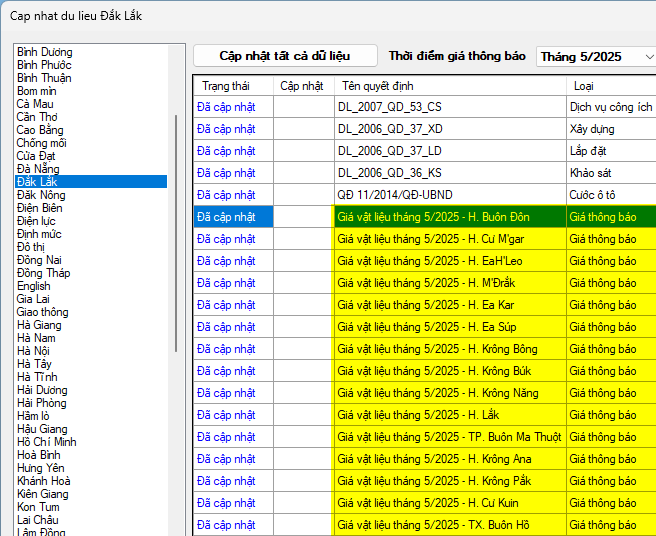Click 'Giá vật liệu tháng 5/2025 - H. Ea Kar'

pyautogui.click(x=450, y=305)
